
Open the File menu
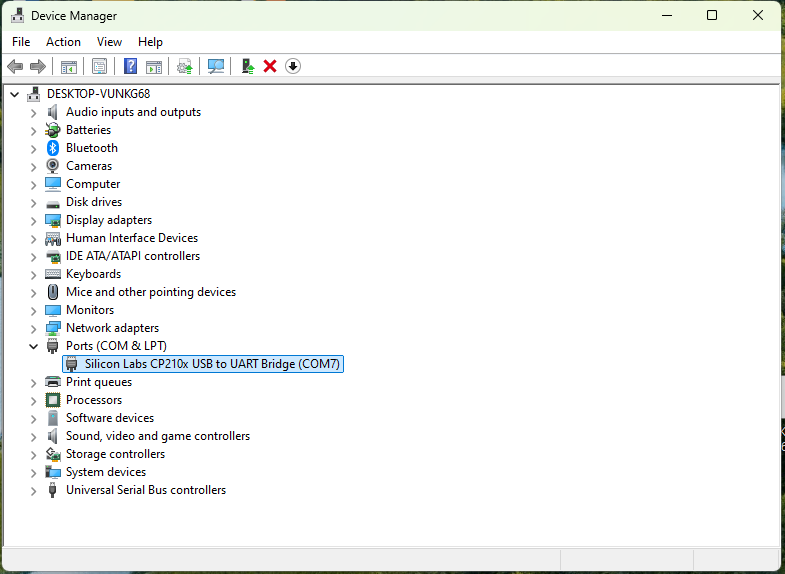[21, 42]
